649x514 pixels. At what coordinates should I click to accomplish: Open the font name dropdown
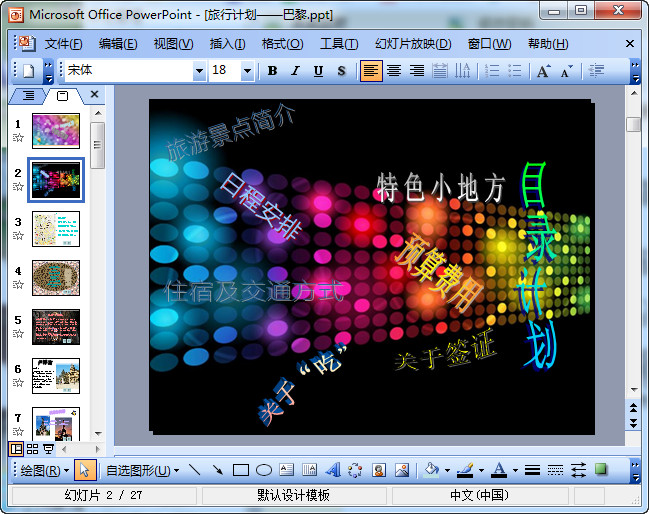(x=199, y=71)
